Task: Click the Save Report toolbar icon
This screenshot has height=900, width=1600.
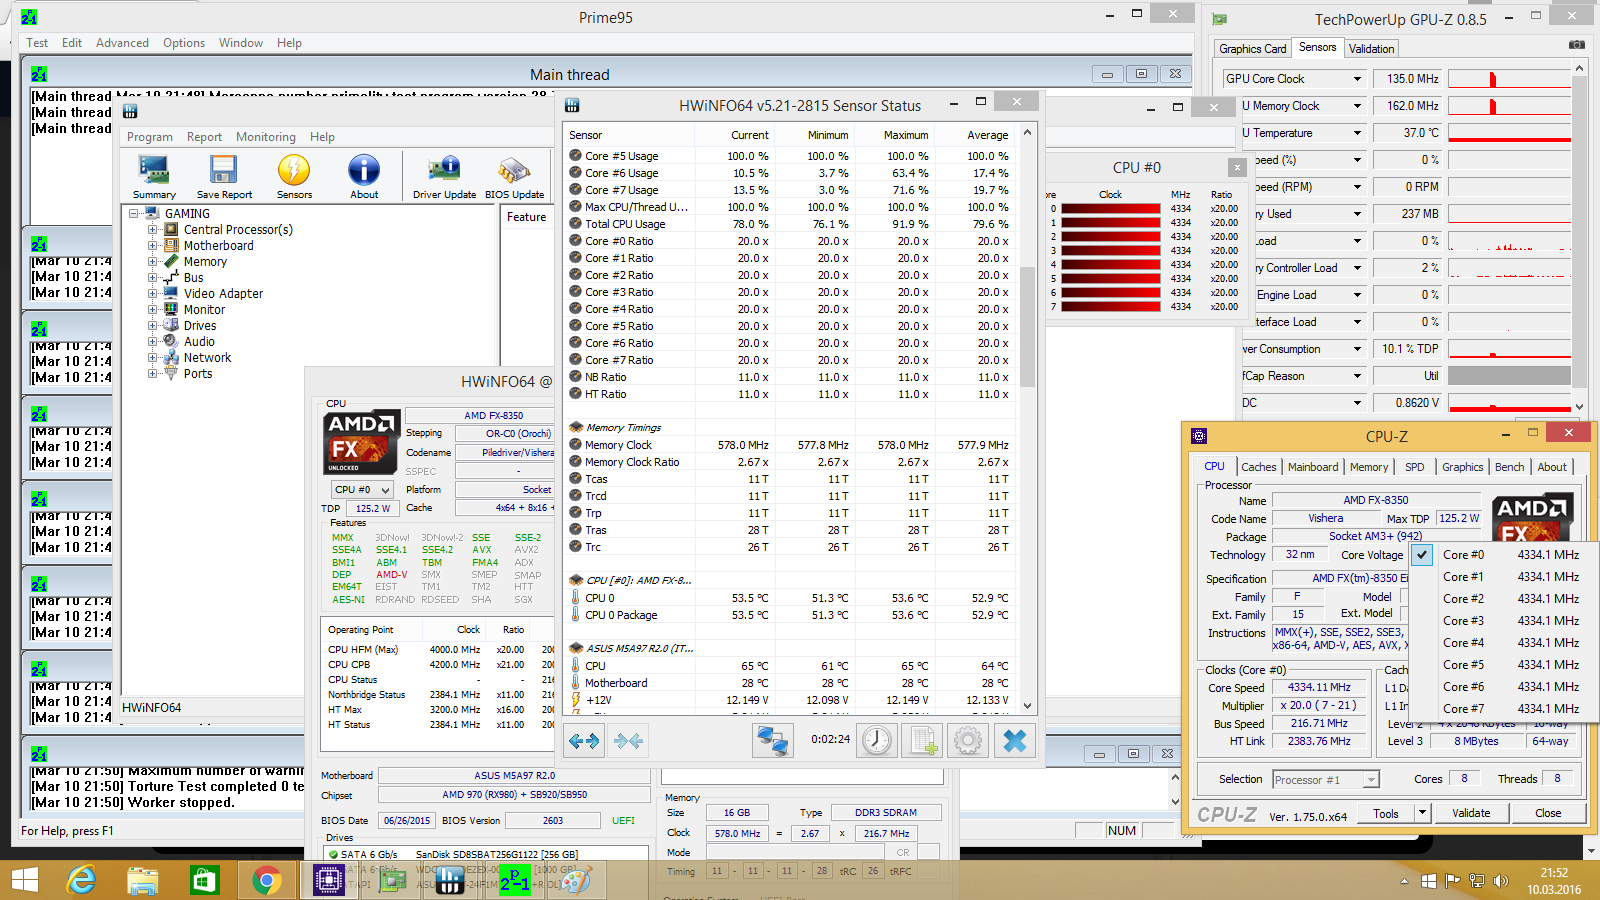Action: pyautogui.click(x=224, y=177)
